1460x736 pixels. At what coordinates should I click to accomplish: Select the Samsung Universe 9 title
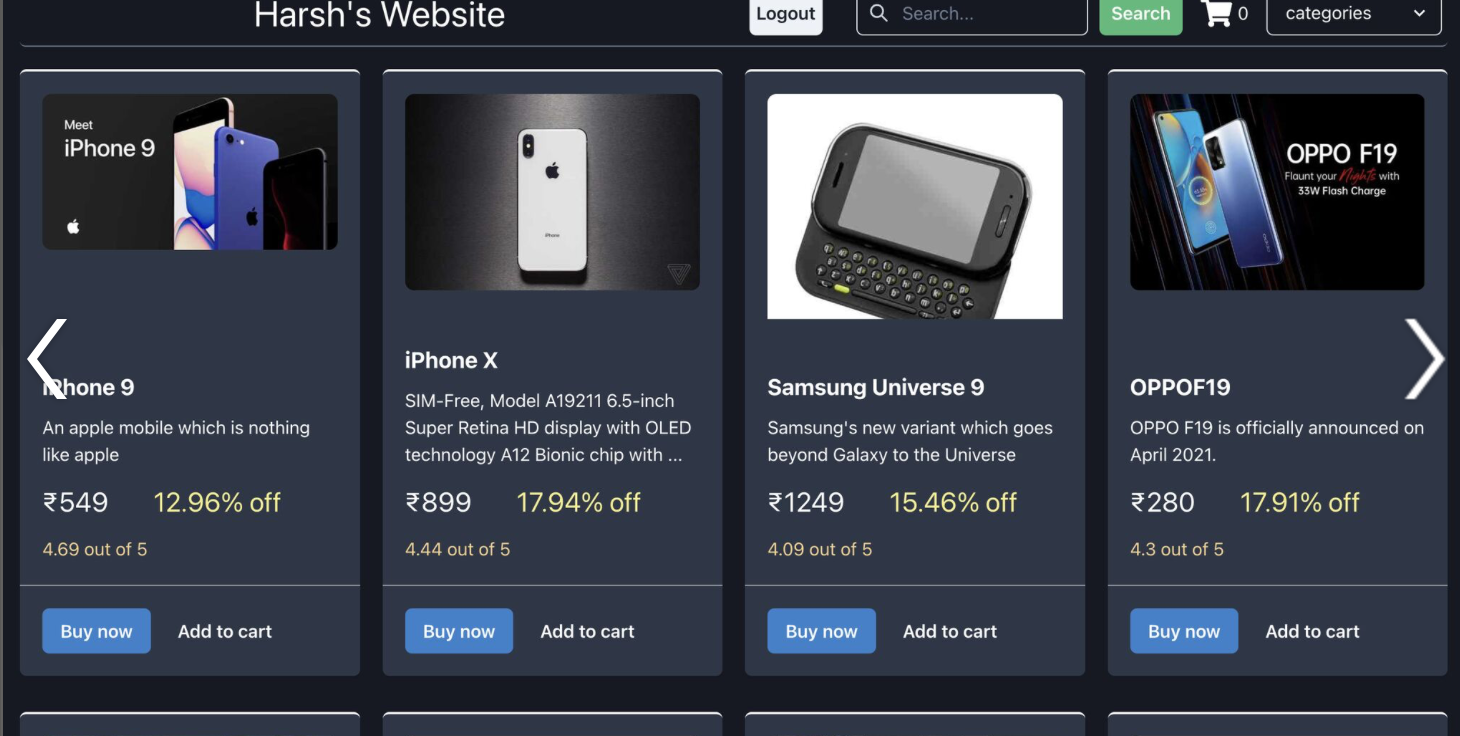pyautogui.click(x=875, y=387)
